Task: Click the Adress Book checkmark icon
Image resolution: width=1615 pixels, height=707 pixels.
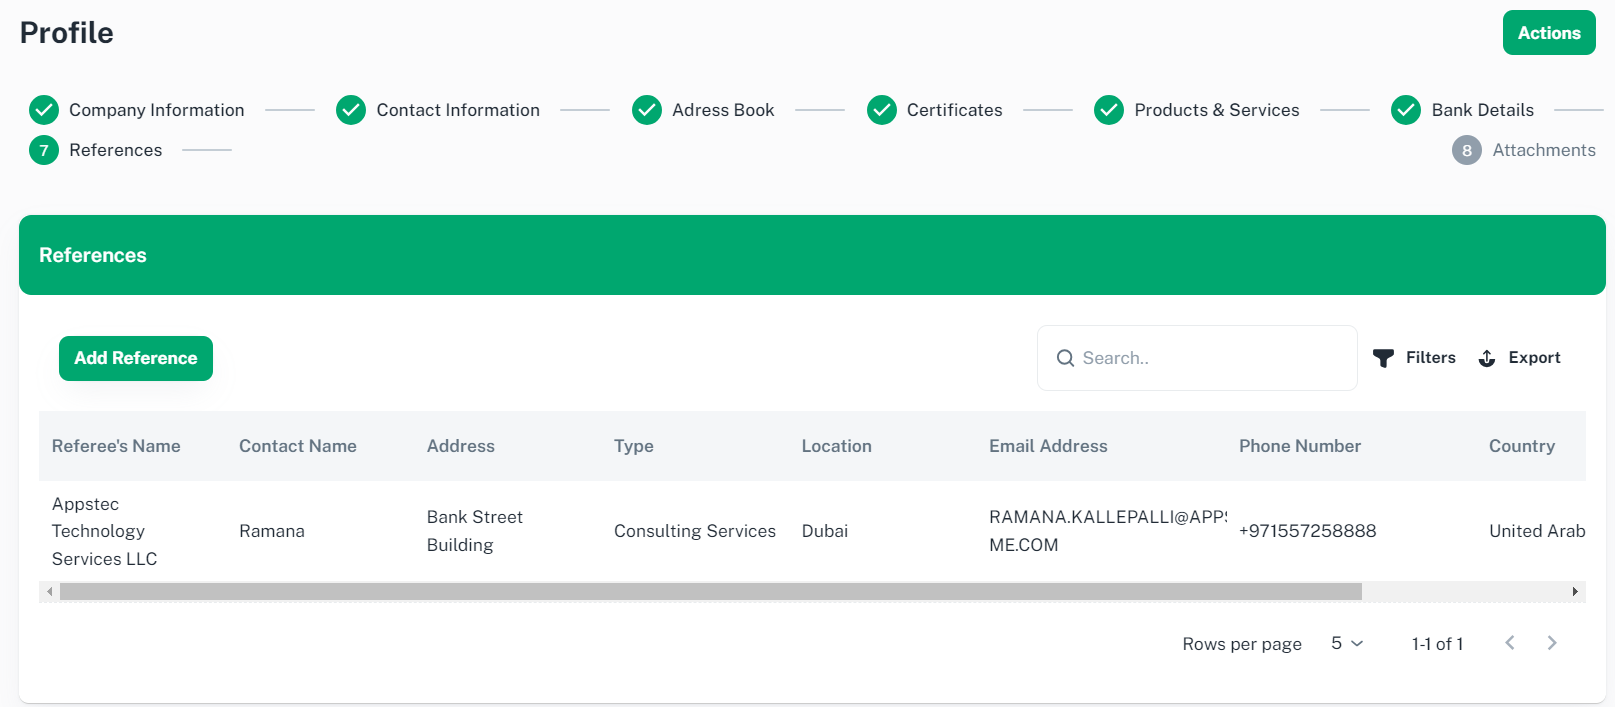Action: pos(647,110)
